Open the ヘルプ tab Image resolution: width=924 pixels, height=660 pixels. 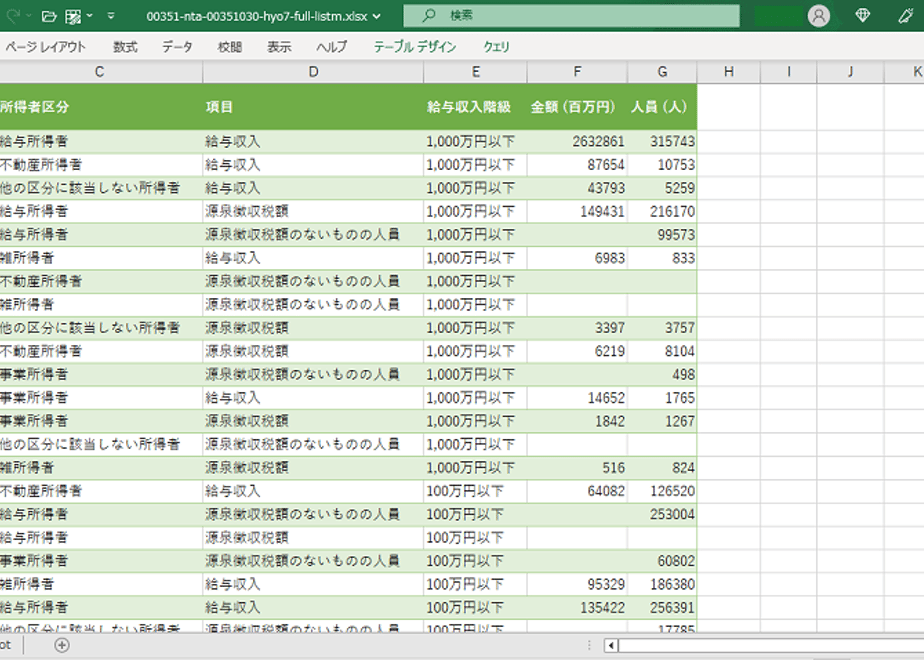coord(332,47)
